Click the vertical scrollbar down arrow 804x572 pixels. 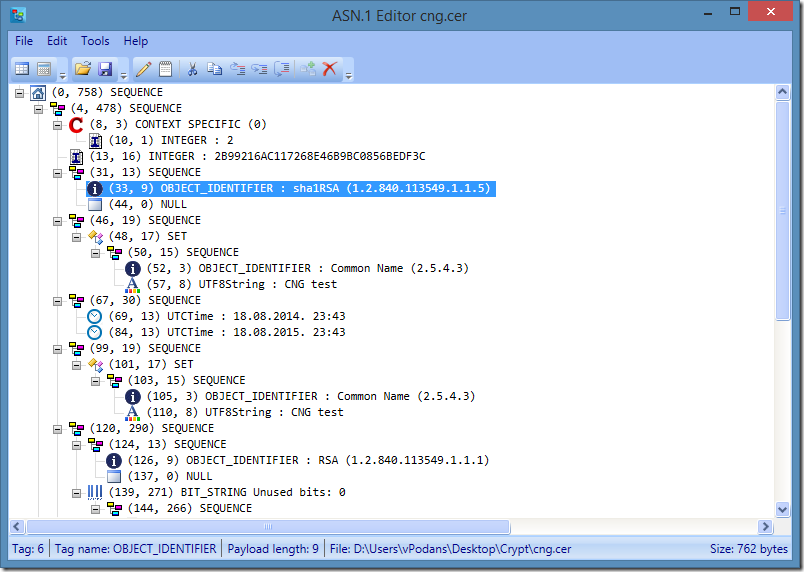point(783,509)
